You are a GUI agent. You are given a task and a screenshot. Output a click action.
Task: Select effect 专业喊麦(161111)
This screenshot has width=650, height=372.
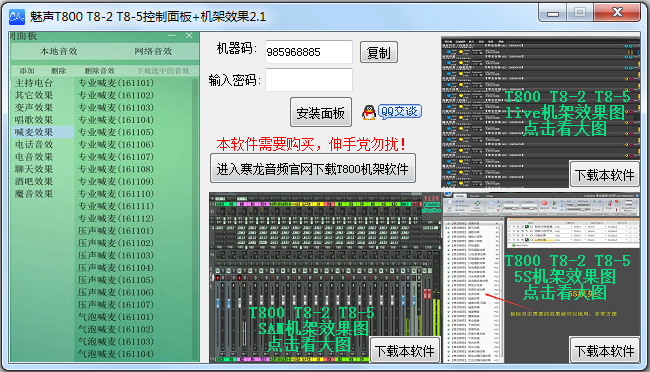(x=116, y=206)
